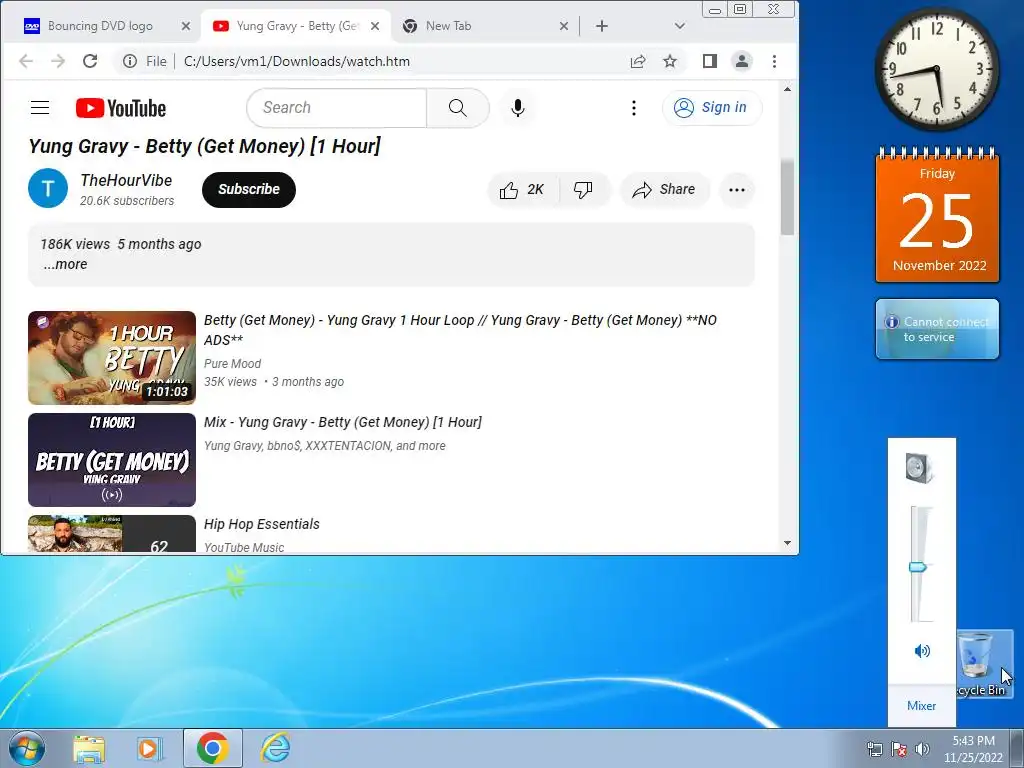Open YouTube settings three-dot menu
Screen dimensions: 1024x768
click(633, 108)
